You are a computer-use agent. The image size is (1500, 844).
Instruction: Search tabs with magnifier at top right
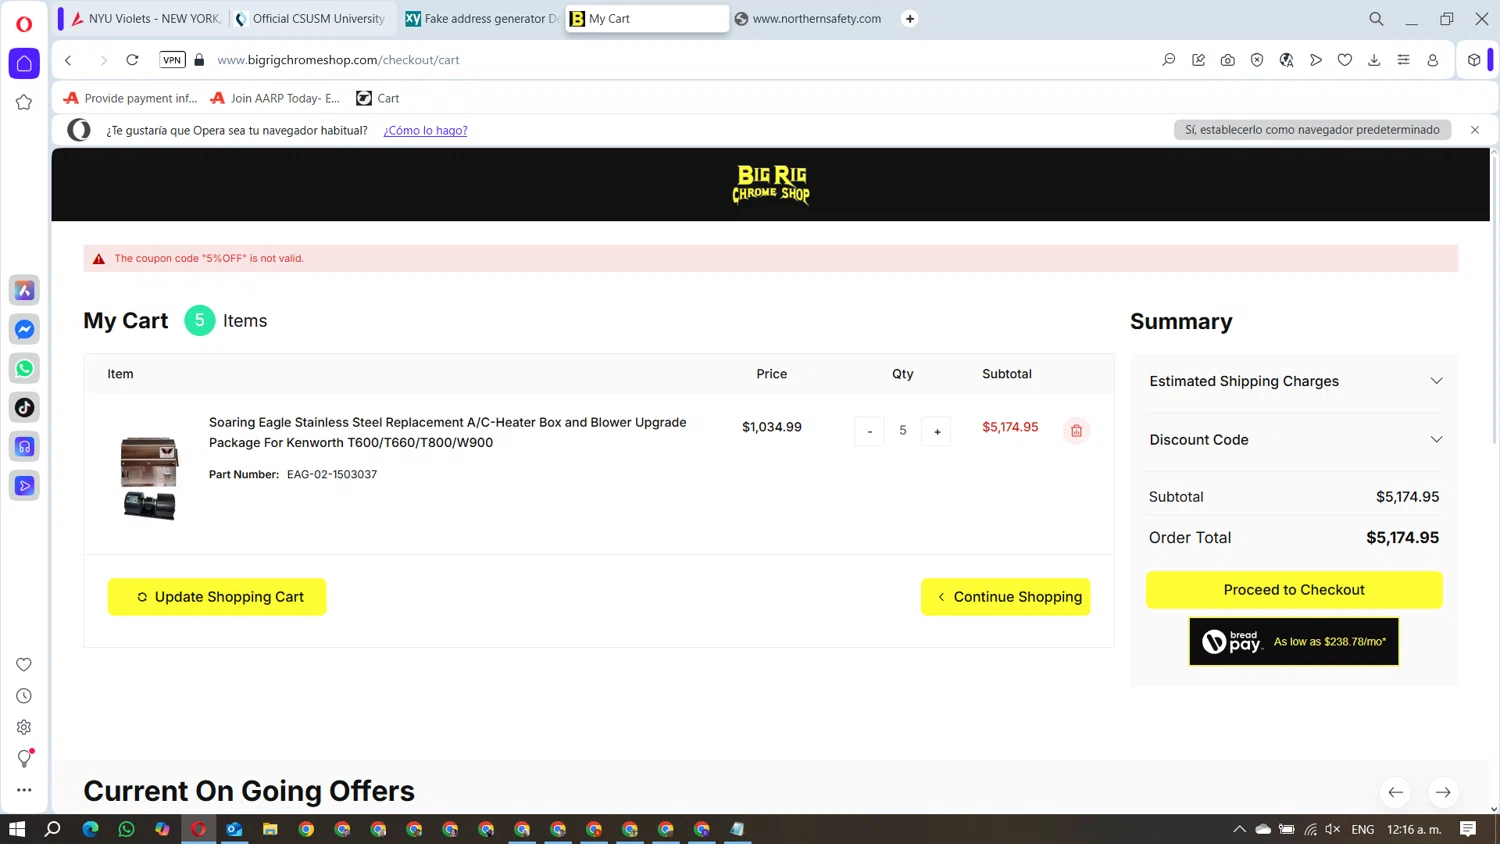pyautogui.click(x=1376, y=19)
